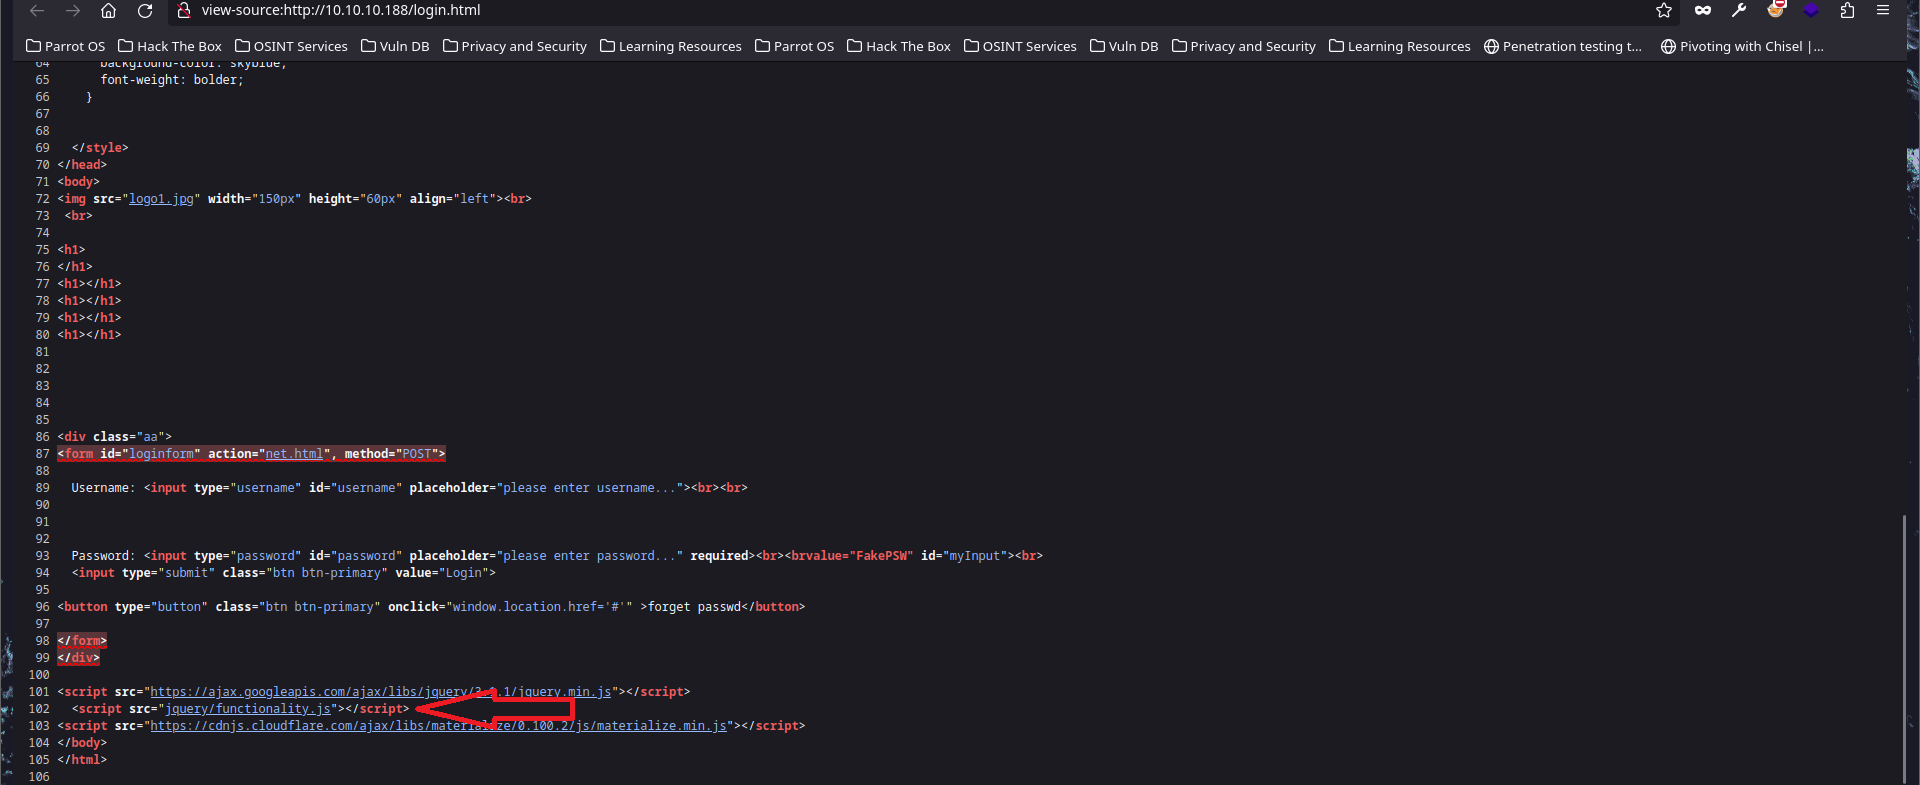Open the googleapis jquery.min.js script link
The image size is (1920, 785).
380,692
